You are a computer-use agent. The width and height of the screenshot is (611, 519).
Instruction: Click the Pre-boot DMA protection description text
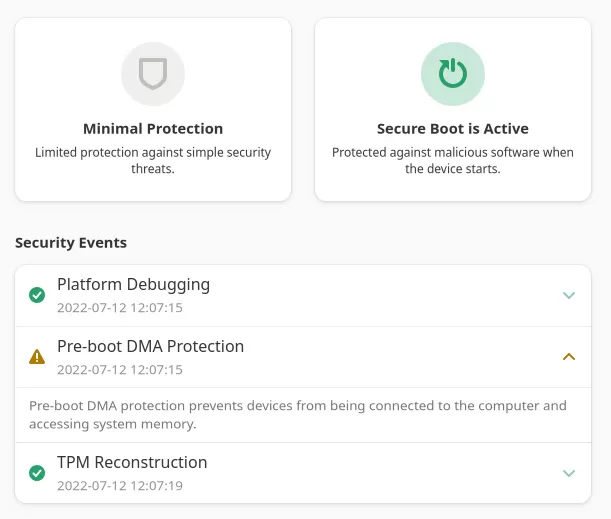tap(298, 415)
